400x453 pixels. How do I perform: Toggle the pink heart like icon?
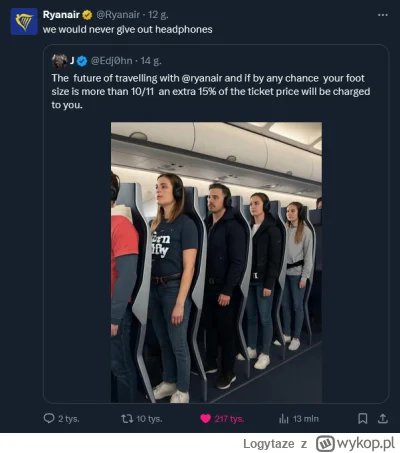point(205,419)
